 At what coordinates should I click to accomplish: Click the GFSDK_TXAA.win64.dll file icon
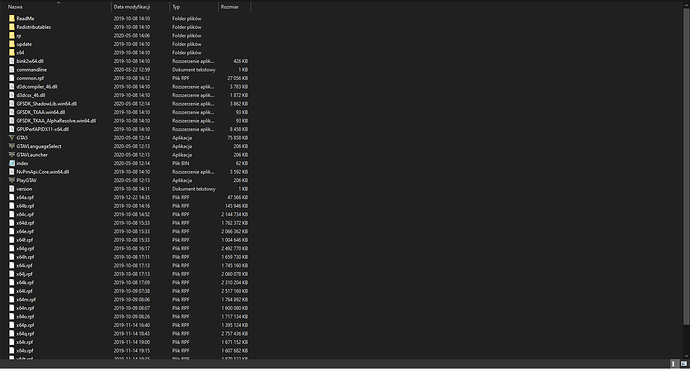coord(12,112)
